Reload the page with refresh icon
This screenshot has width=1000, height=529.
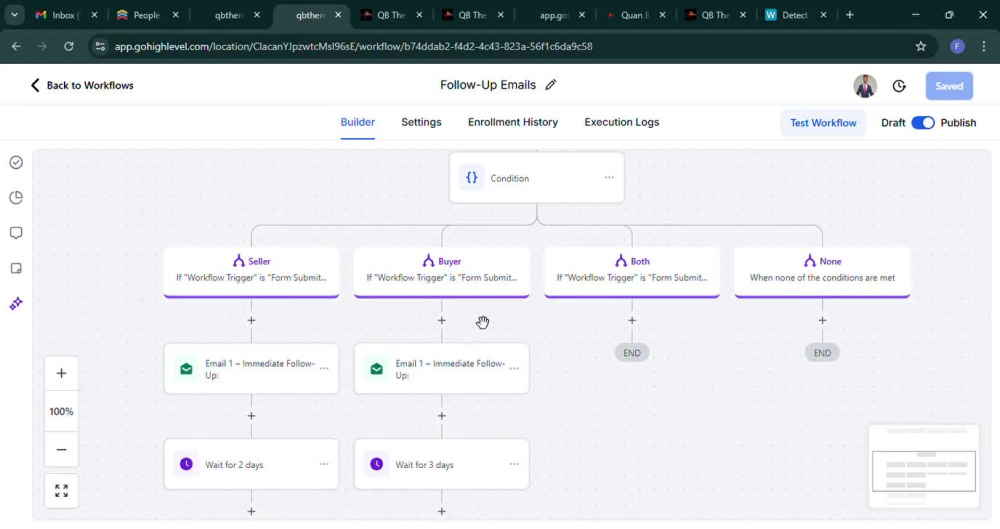68,46
